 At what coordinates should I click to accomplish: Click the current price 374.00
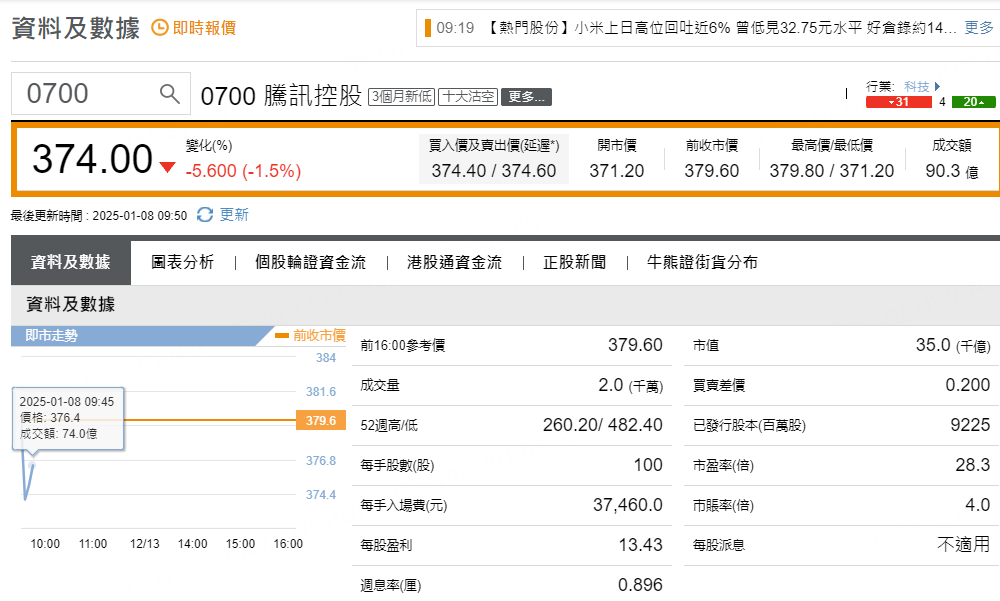click(92, 159)
